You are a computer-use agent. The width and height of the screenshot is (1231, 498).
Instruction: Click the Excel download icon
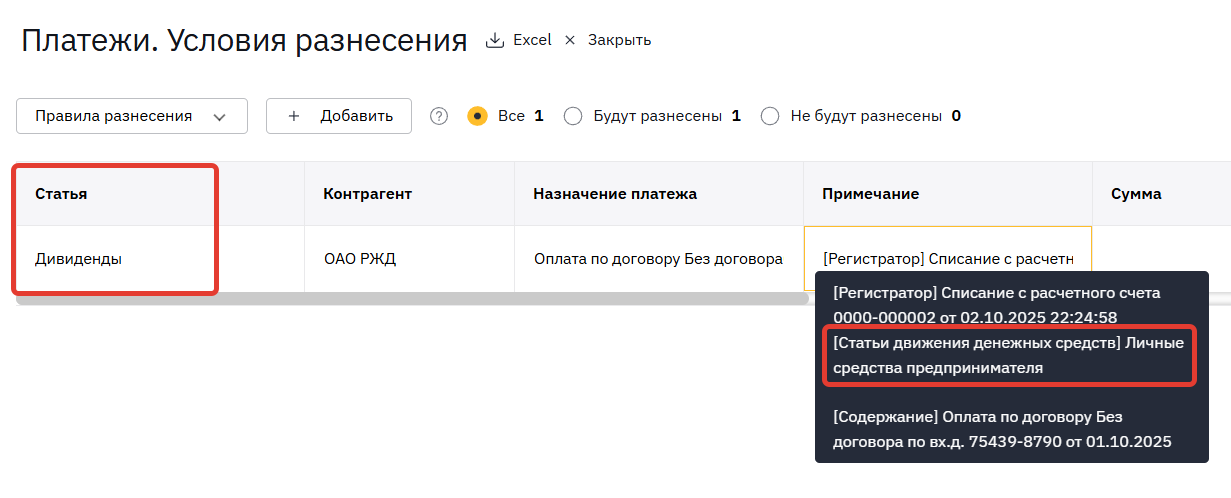(x=494, y=40)
